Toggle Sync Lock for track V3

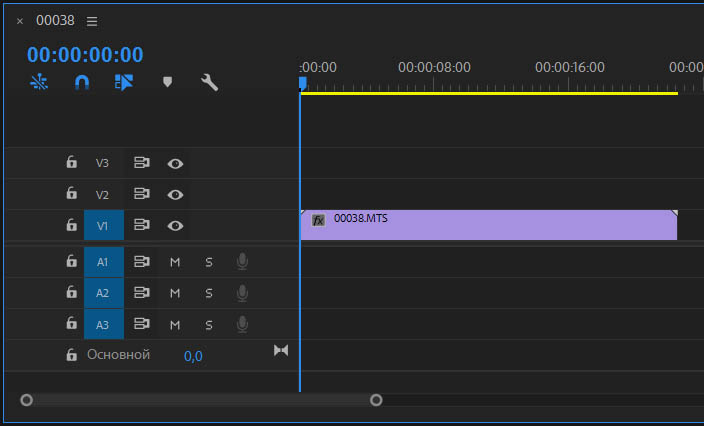[x=141, y=162]
